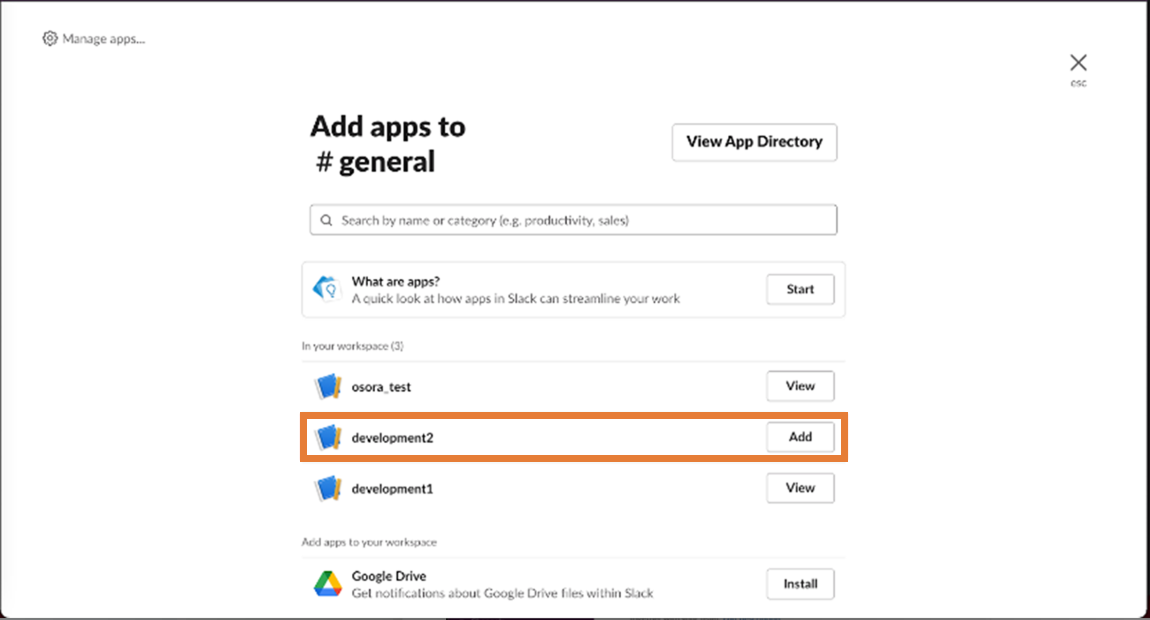Select the Google Drive app title
Viewport: 1150px width, 620px height.
point(389,576)
